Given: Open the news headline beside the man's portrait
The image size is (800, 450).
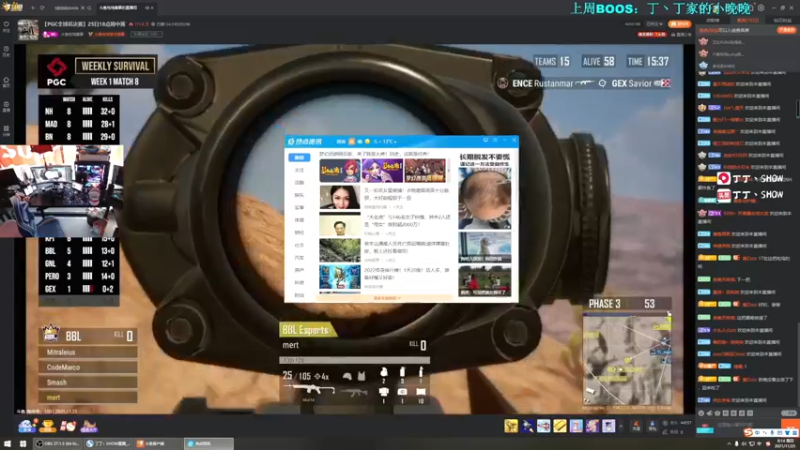Looking at the screenshot, I should click(406, 220).
